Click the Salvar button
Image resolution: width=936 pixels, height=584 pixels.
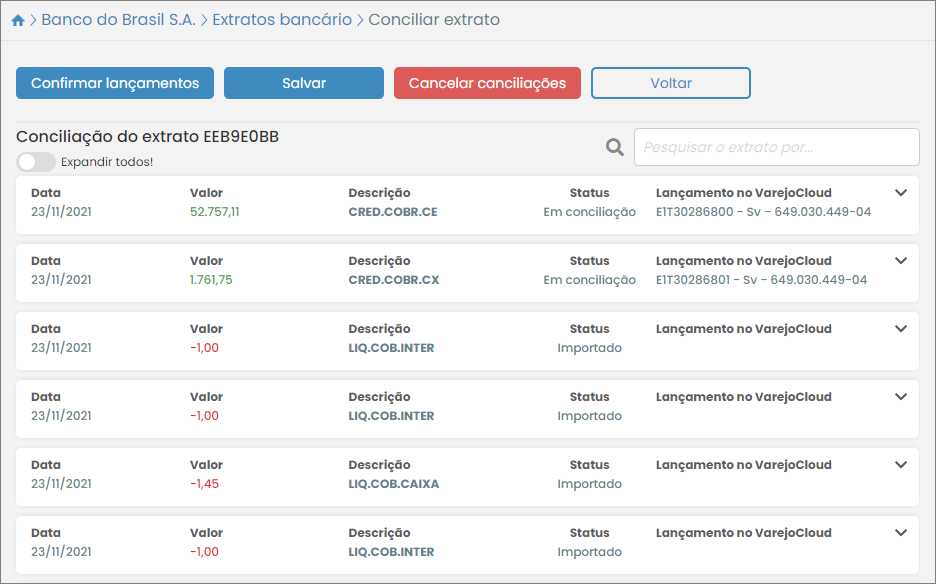[304, 83]
